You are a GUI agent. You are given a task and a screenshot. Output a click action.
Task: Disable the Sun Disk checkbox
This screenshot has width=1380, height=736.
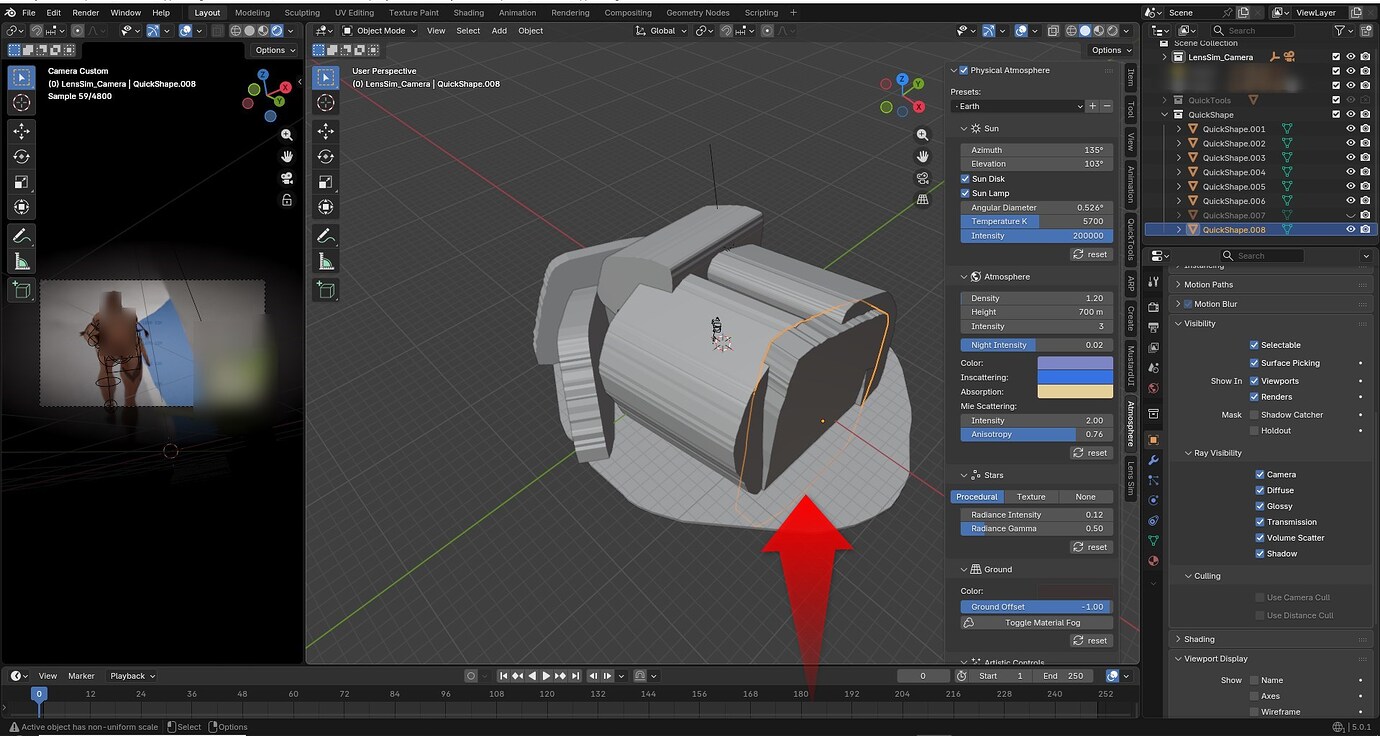click(965, 179)
